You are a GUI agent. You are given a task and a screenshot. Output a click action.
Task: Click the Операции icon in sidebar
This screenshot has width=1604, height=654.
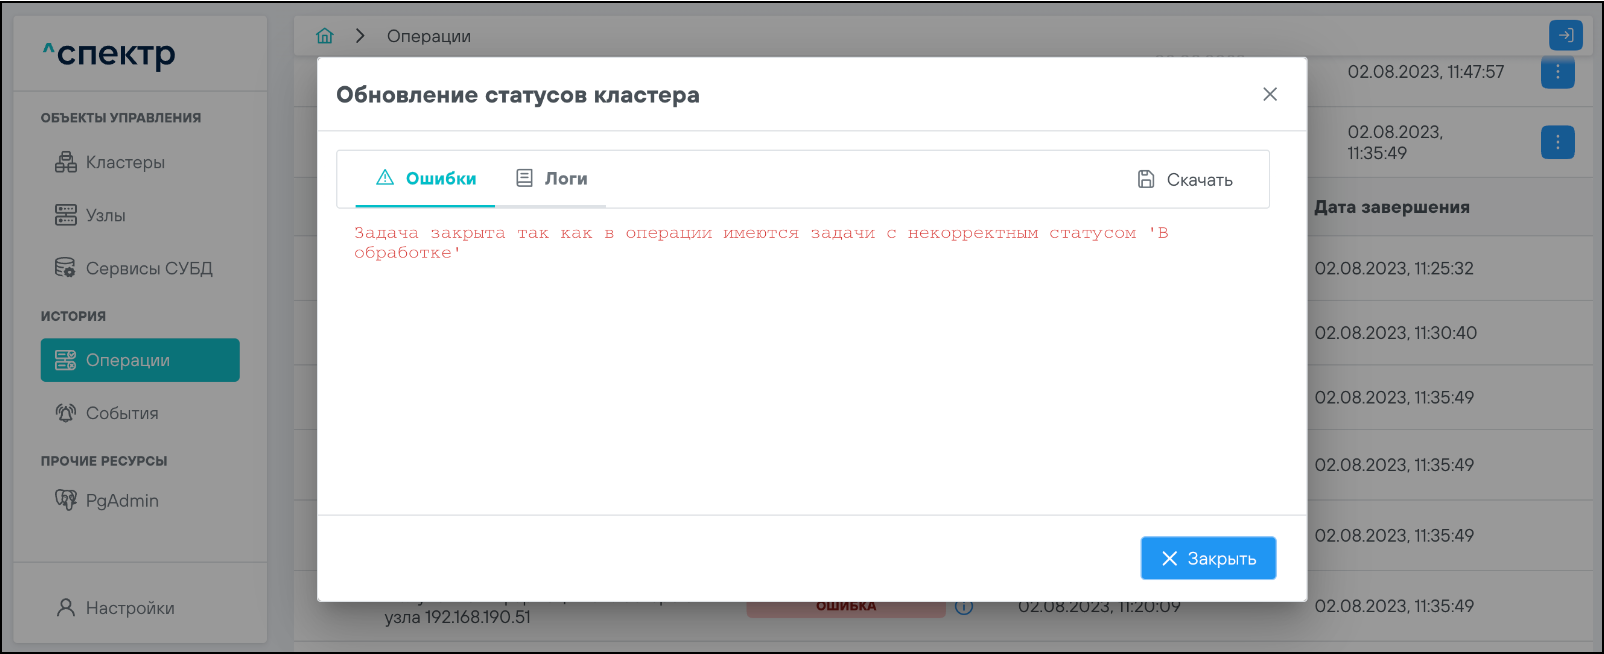(66, 360)
